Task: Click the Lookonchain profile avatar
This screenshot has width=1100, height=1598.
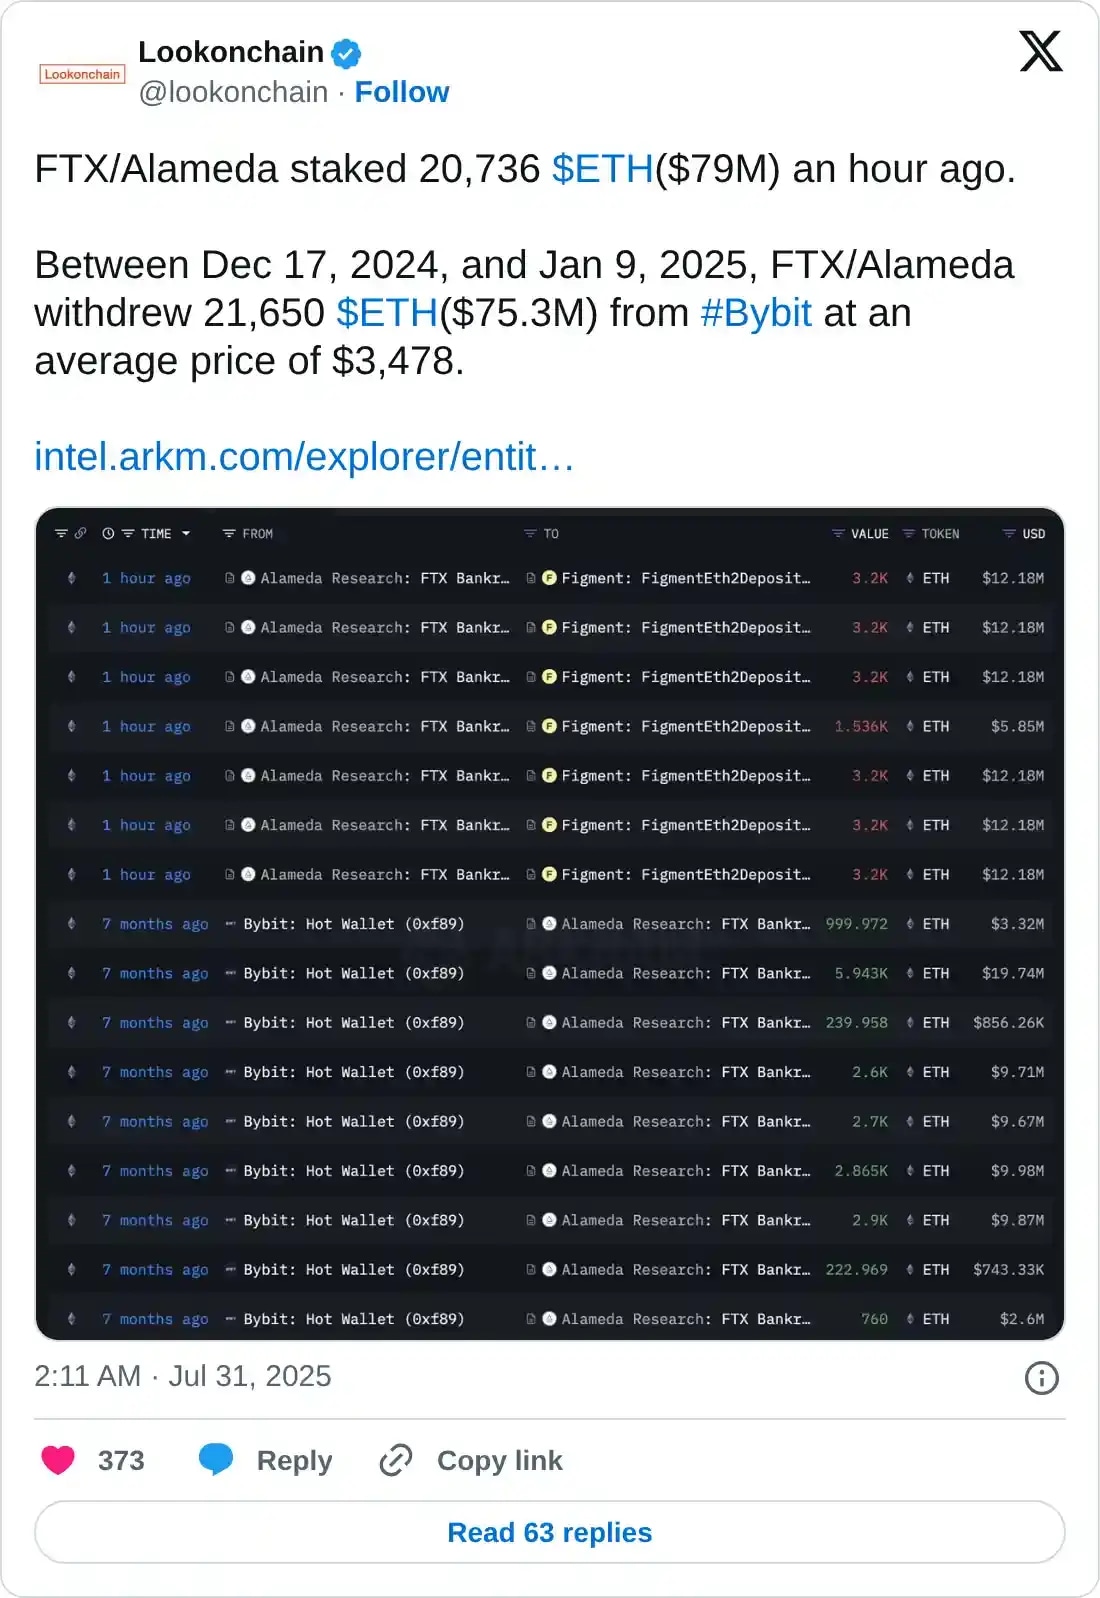Action: [x=81, y=72]
